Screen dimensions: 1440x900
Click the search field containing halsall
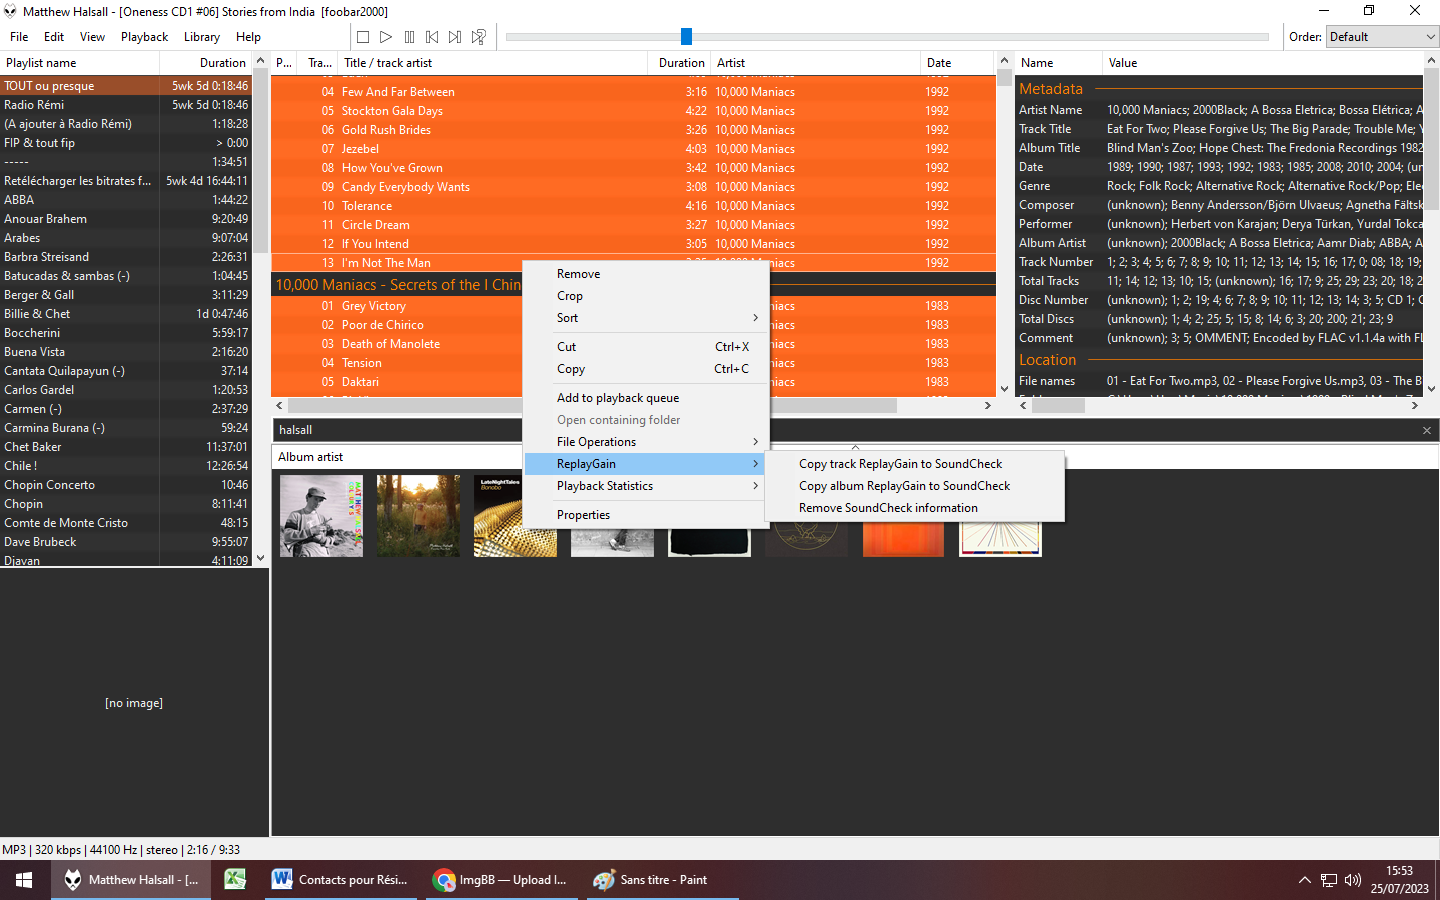click(x=845, y=430)
